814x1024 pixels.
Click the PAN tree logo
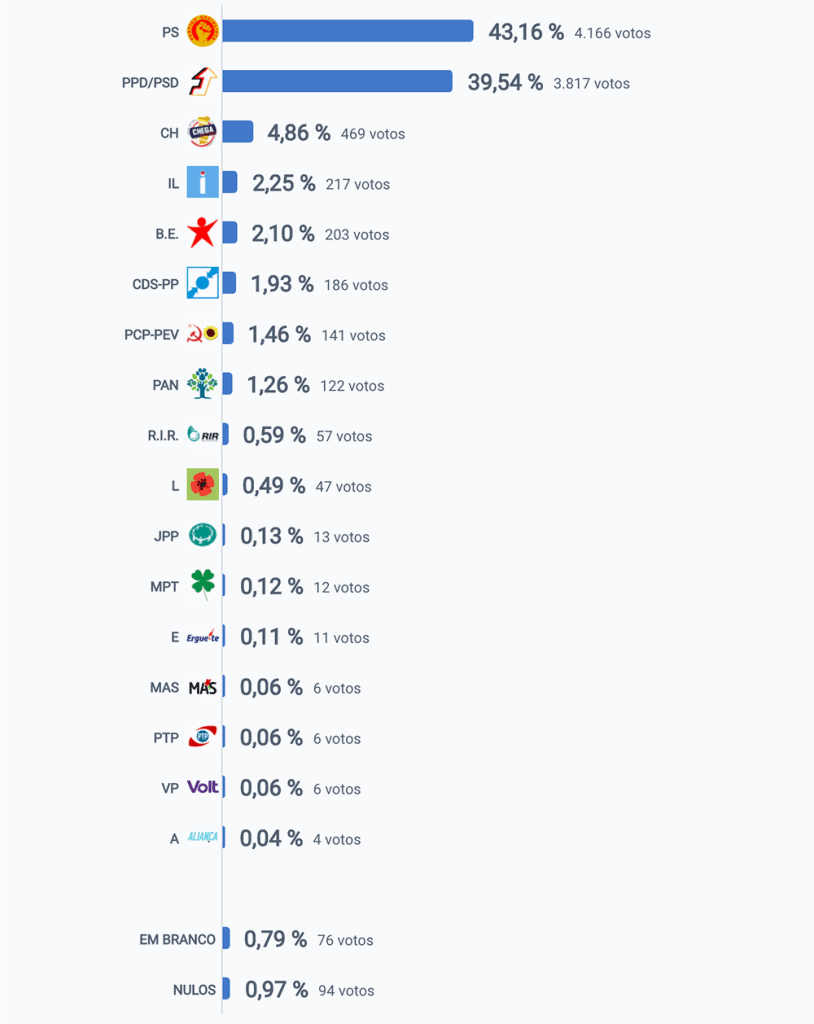[203, 383]
